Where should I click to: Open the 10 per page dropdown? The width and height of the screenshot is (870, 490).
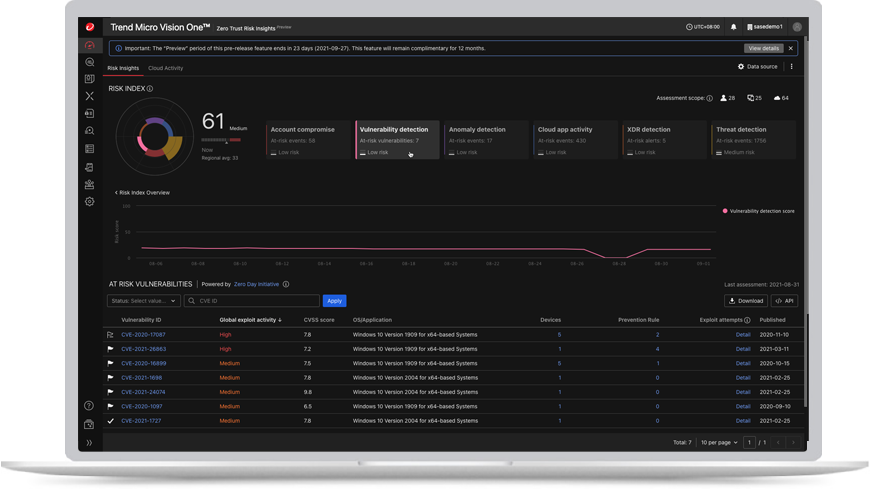pyautogui.click(x=720, y=442)
